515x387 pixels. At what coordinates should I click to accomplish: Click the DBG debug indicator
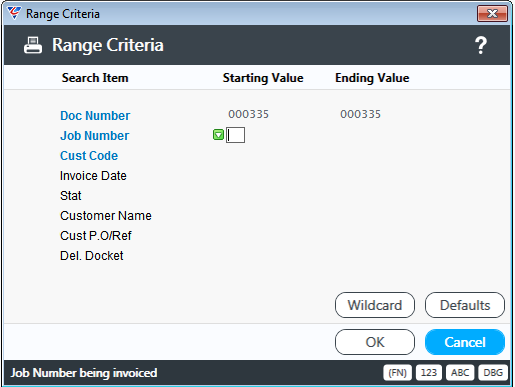[493, 372]
